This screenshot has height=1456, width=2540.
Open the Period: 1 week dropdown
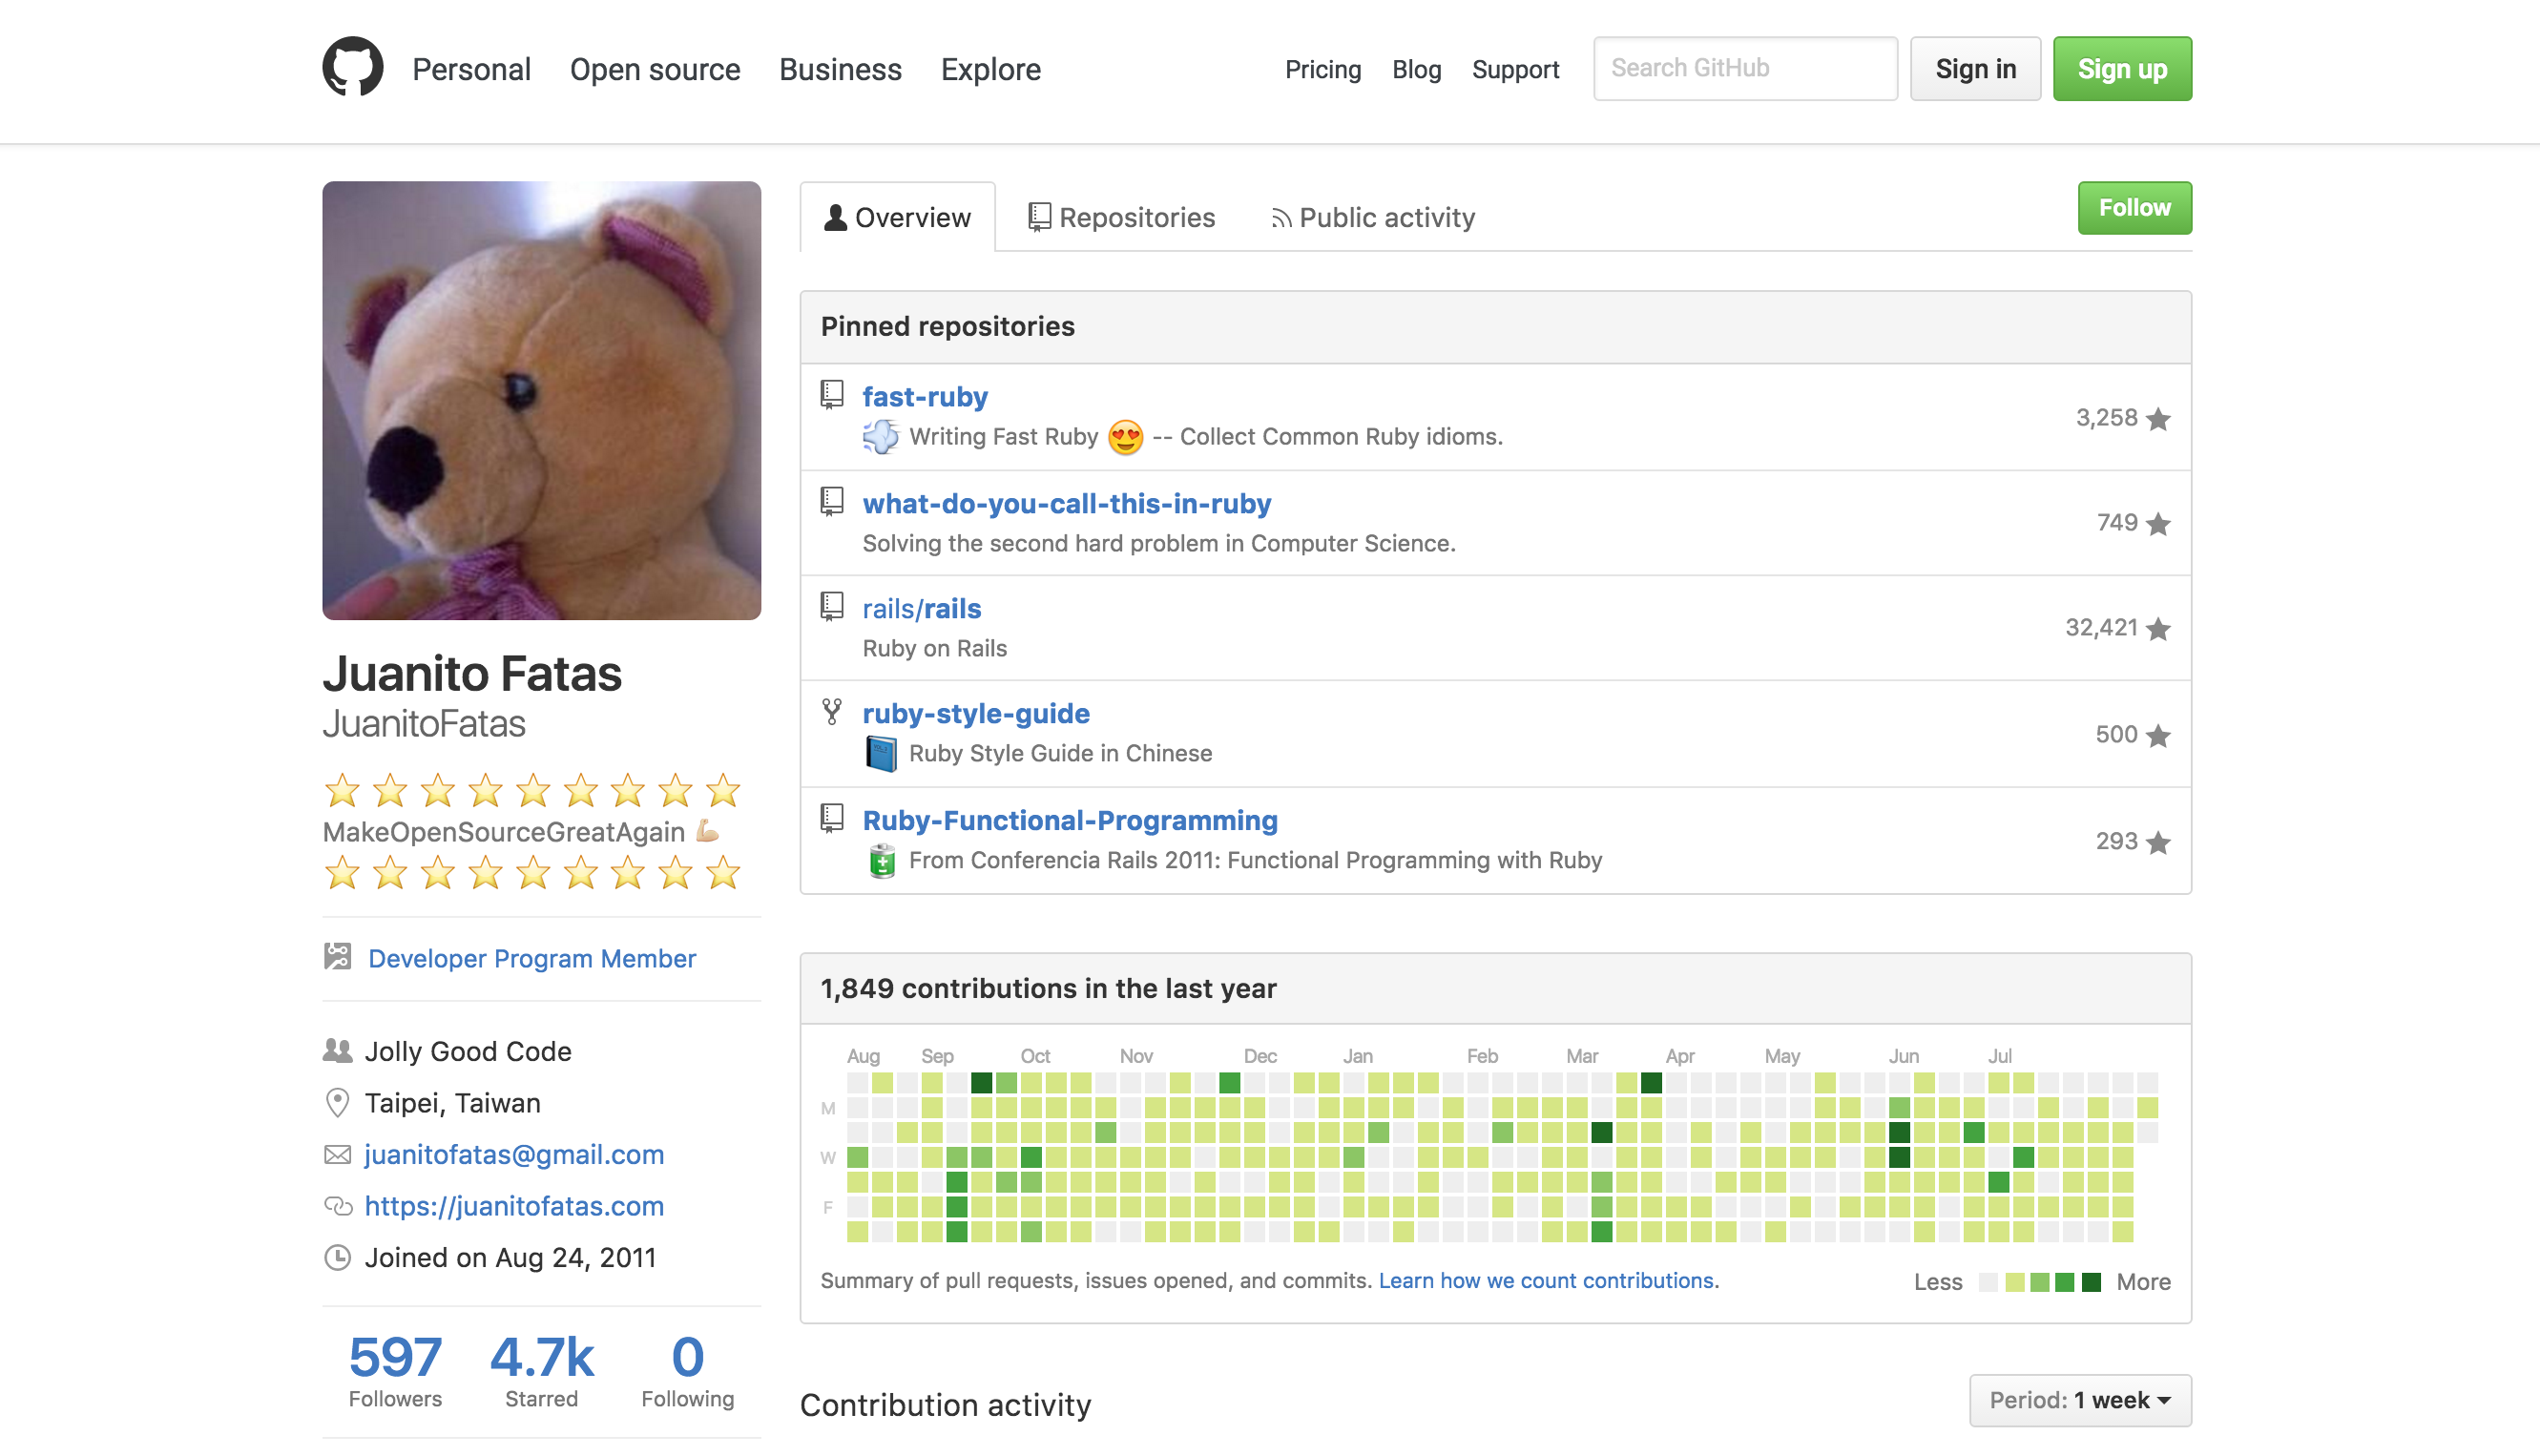click(x=2080, y=1400)
